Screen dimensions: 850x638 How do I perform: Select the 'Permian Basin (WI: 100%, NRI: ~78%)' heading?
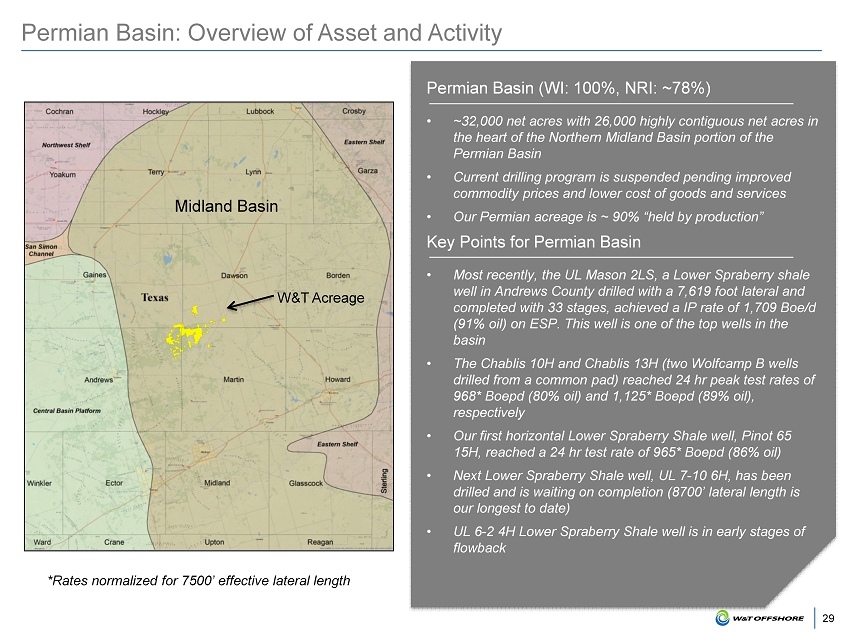tap(568, 88)
